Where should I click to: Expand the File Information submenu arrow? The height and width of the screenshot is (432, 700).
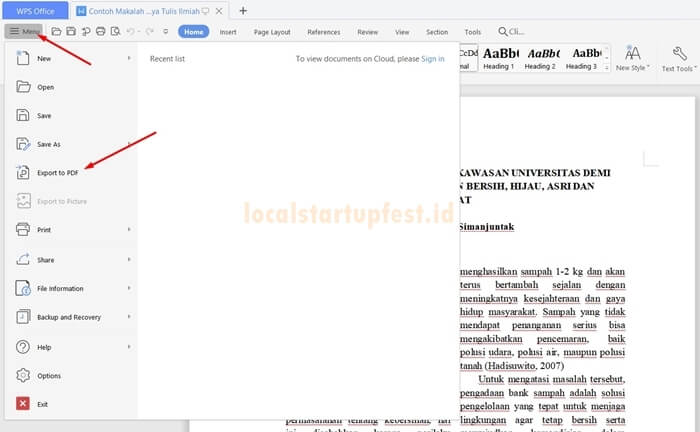[129, 288]
